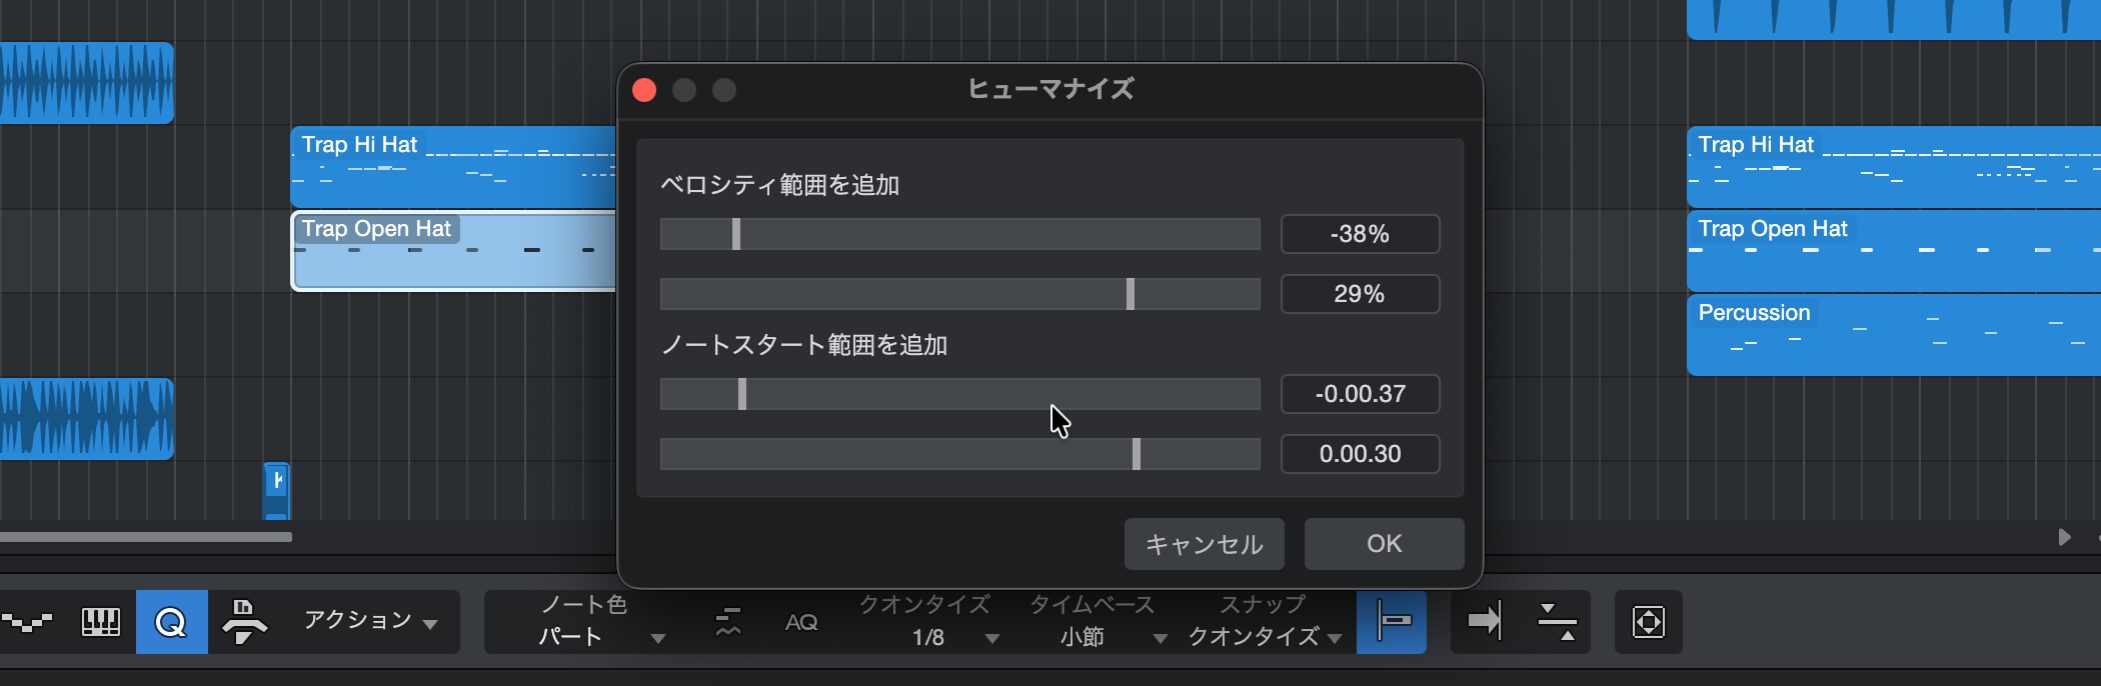Open the スナップ クオンタイズ dropdown
The image size is (2101, 686).
point(1264,637)
